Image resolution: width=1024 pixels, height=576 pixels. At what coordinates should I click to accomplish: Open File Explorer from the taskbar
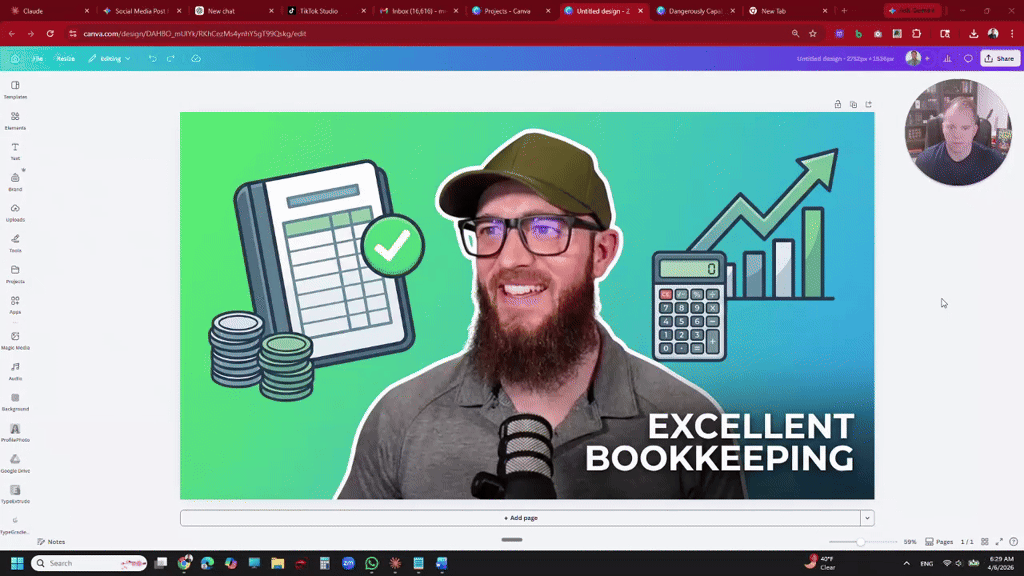pyautogui.click(x=278, y=563)
